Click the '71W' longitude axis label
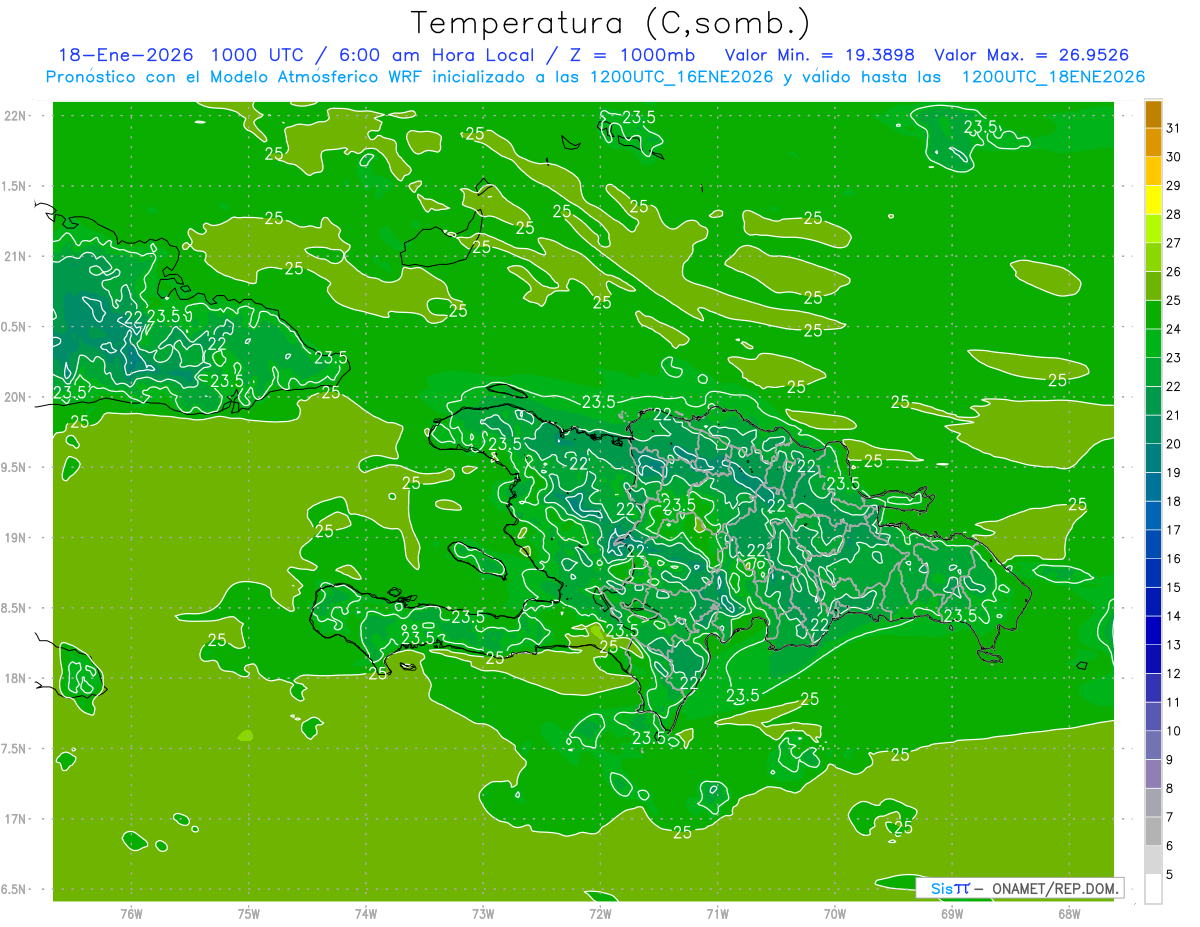This screenshot has height=927, width=1200. [717, 914]
